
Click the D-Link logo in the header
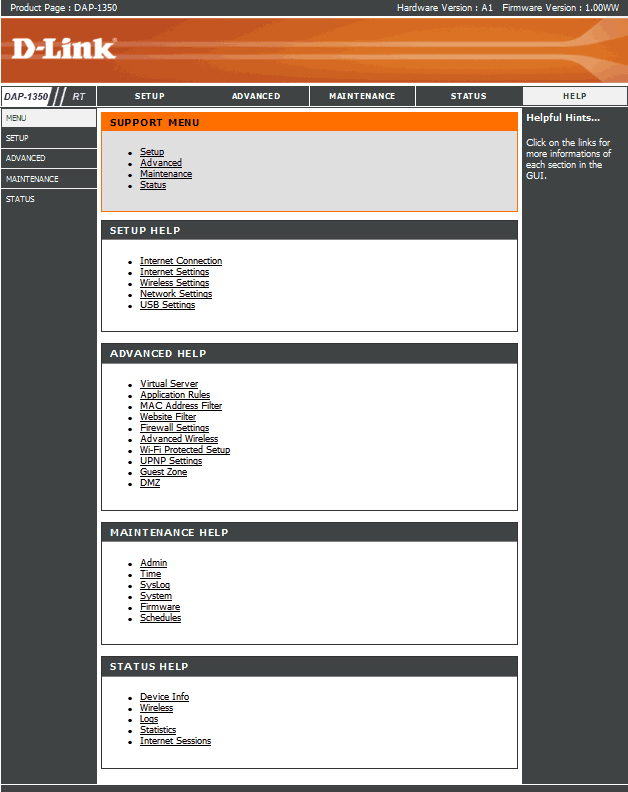[x=64, y=48]
